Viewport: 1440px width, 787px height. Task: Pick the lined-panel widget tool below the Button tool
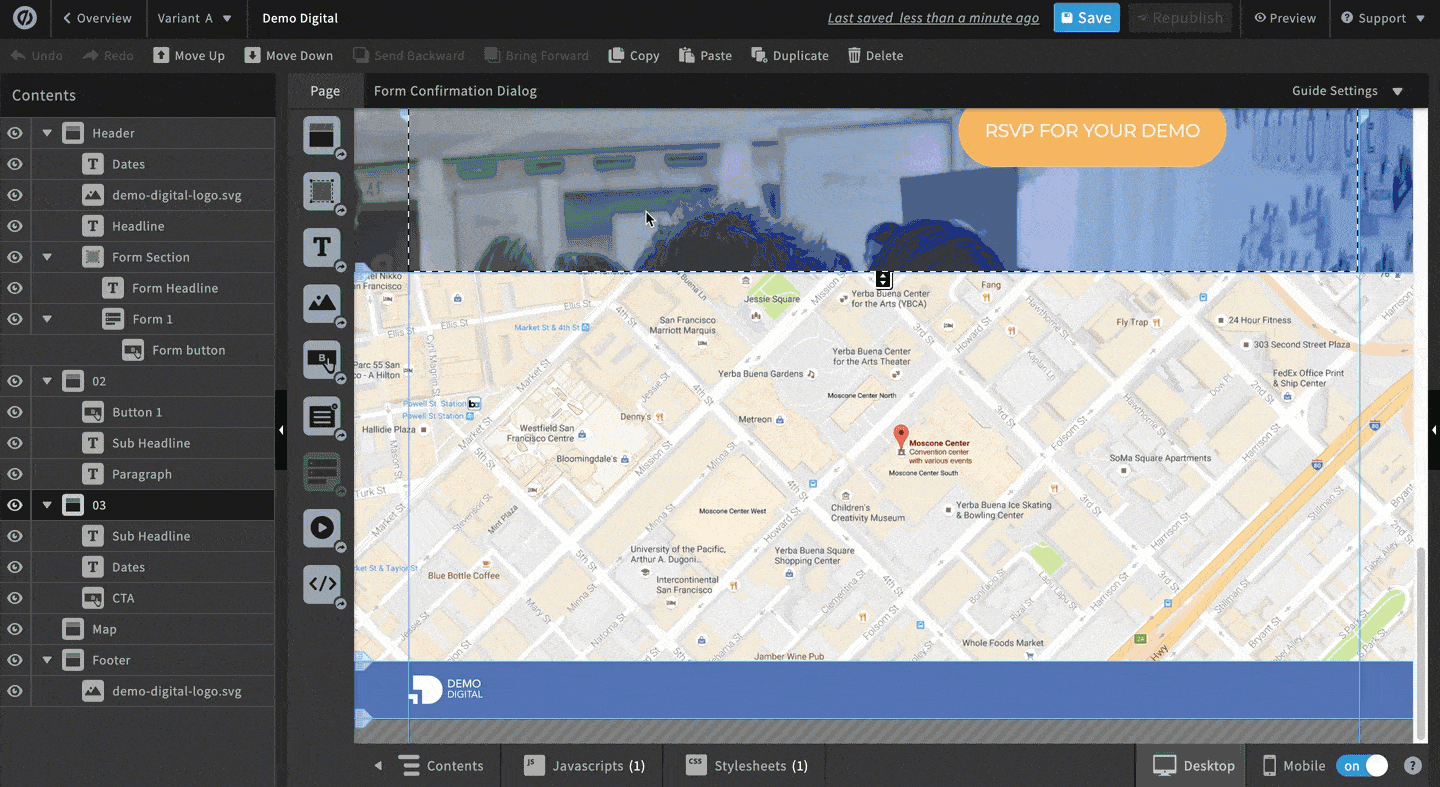322,415
